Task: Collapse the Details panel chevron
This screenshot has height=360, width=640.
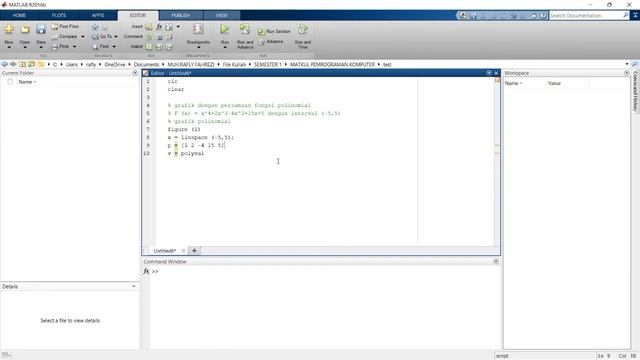Action: tap(133, 286)
